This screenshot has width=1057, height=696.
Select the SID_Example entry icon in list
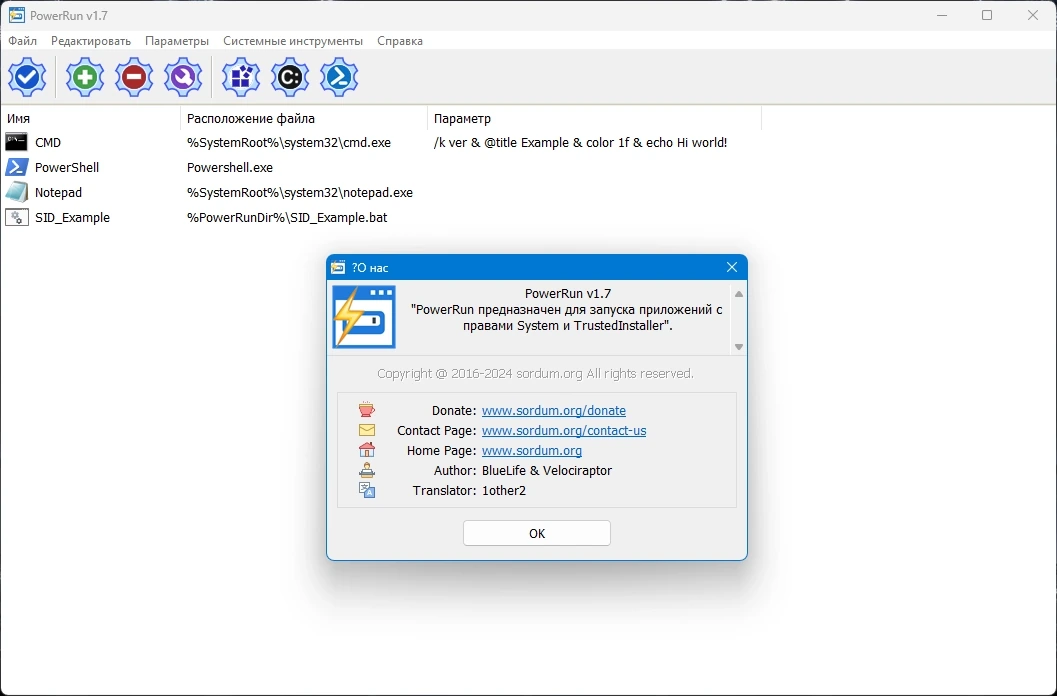pos(17,217)
